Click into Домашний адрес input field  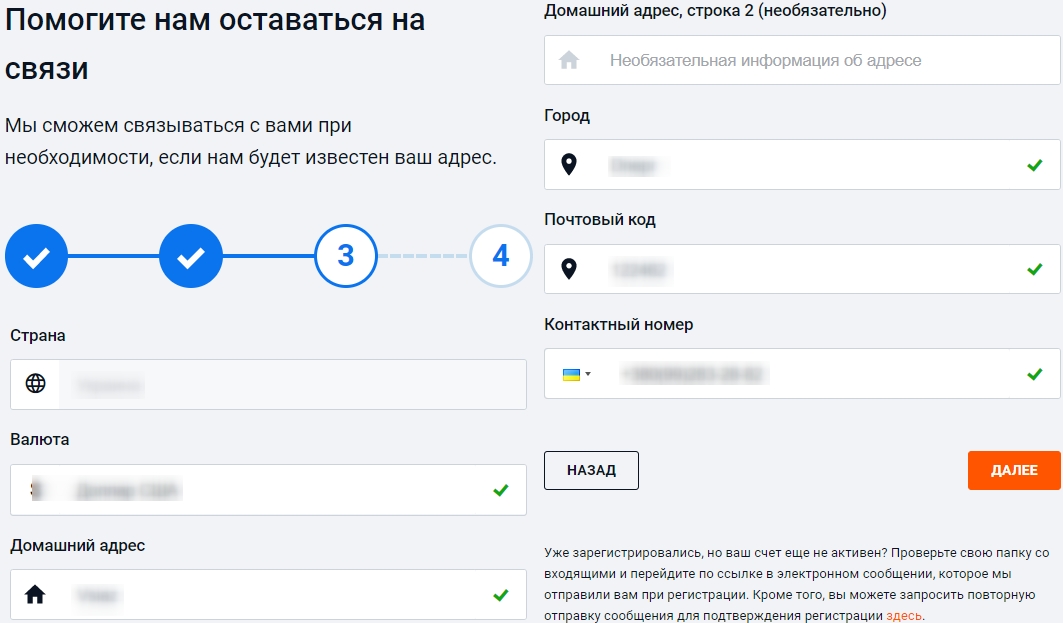coord(268,595)
